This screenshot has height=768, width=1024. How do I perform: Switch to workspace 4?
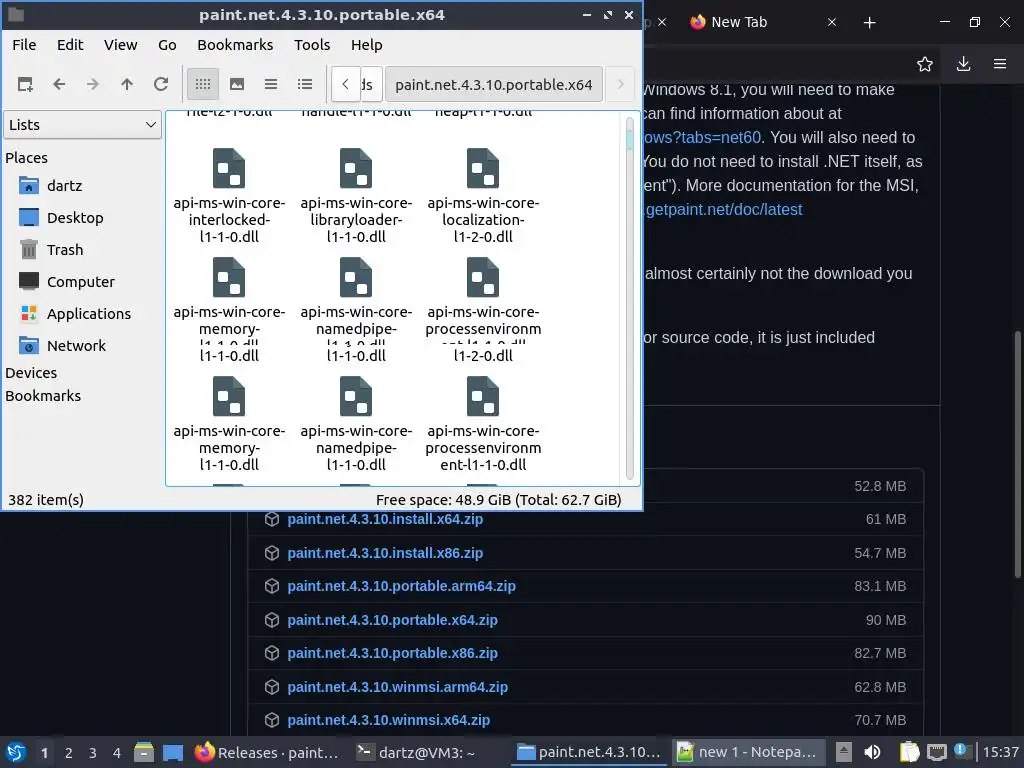(117, 753)
